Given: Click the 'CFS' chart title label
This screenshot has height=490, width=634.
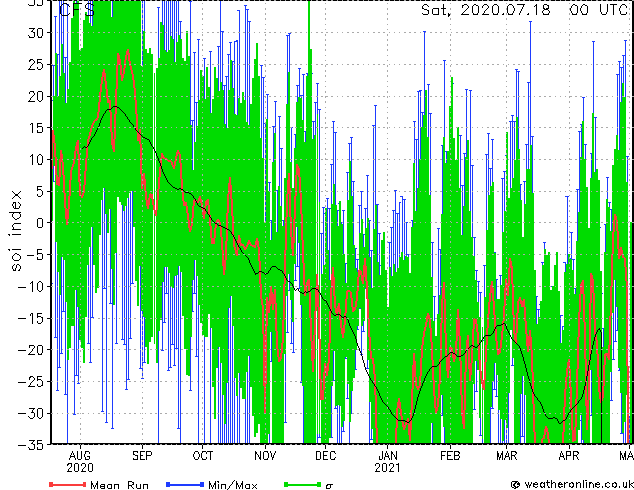Looking at the screenshot, I should (77, 10).
